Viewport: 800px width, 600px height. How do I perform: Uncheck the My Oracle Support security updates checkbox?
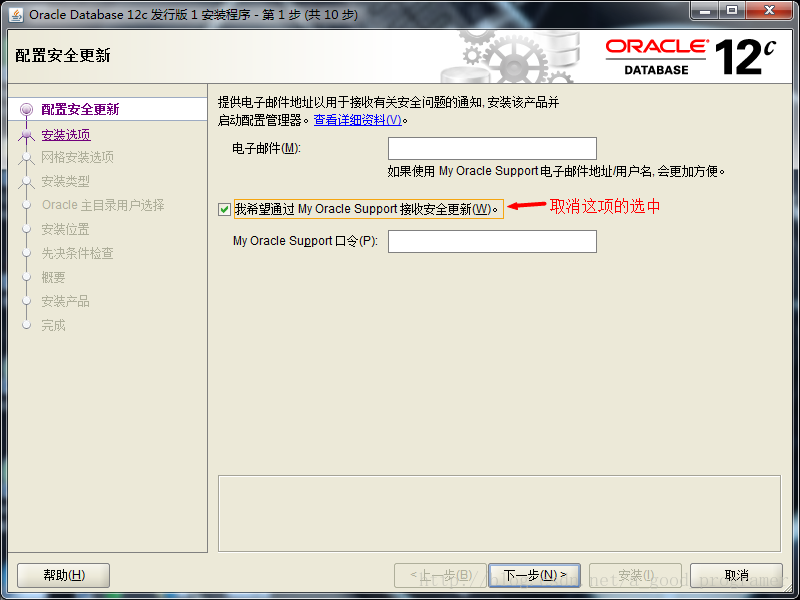pos(224,209)
